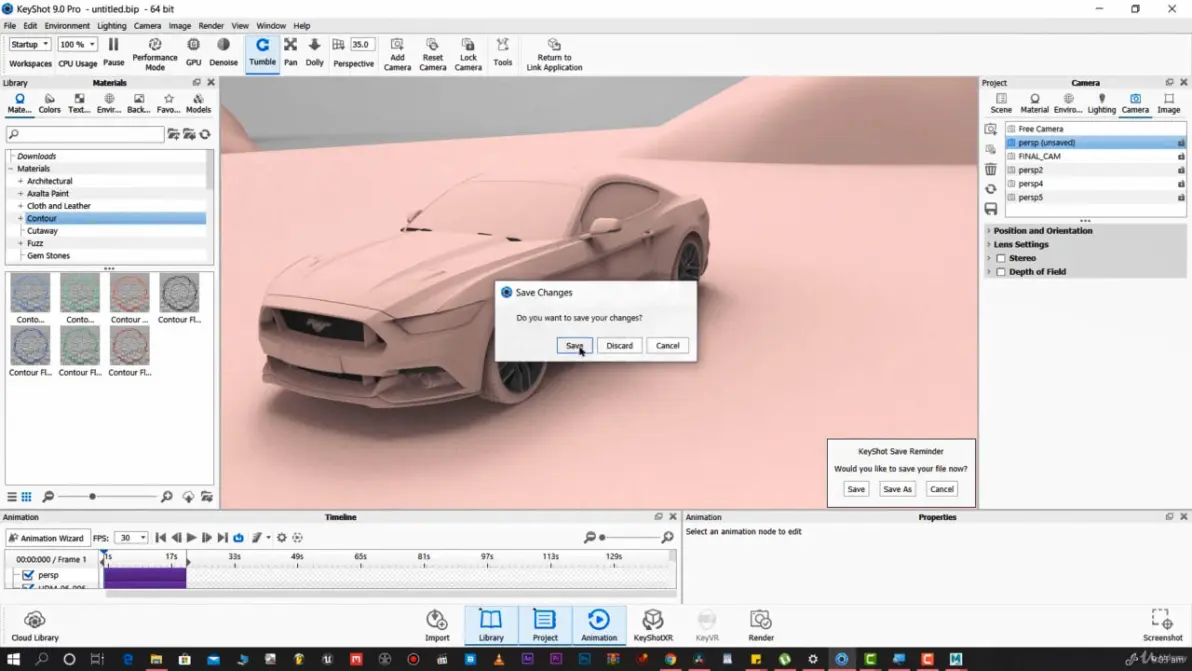Open the FPS dropdown
The width and height of the screenshot is (1192, 671).
[x=130, y=538]
